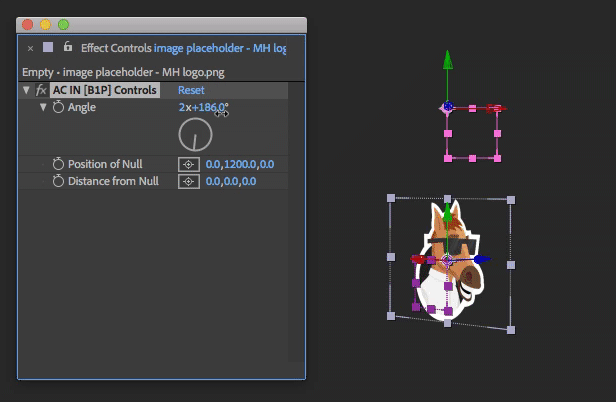Click Distance from Null crosshair picker

(x=187, y=181)
